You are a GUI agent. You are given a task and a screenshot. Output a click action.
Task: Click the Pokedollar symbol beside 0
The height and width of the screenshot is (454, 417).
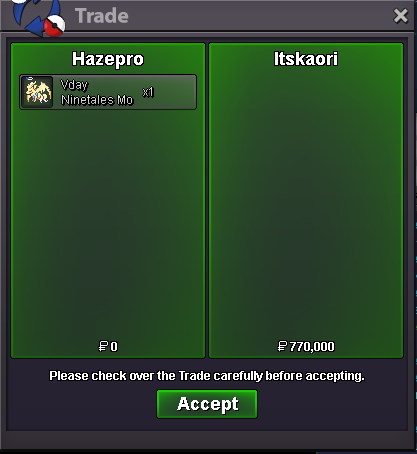click(x=103, y=346)
